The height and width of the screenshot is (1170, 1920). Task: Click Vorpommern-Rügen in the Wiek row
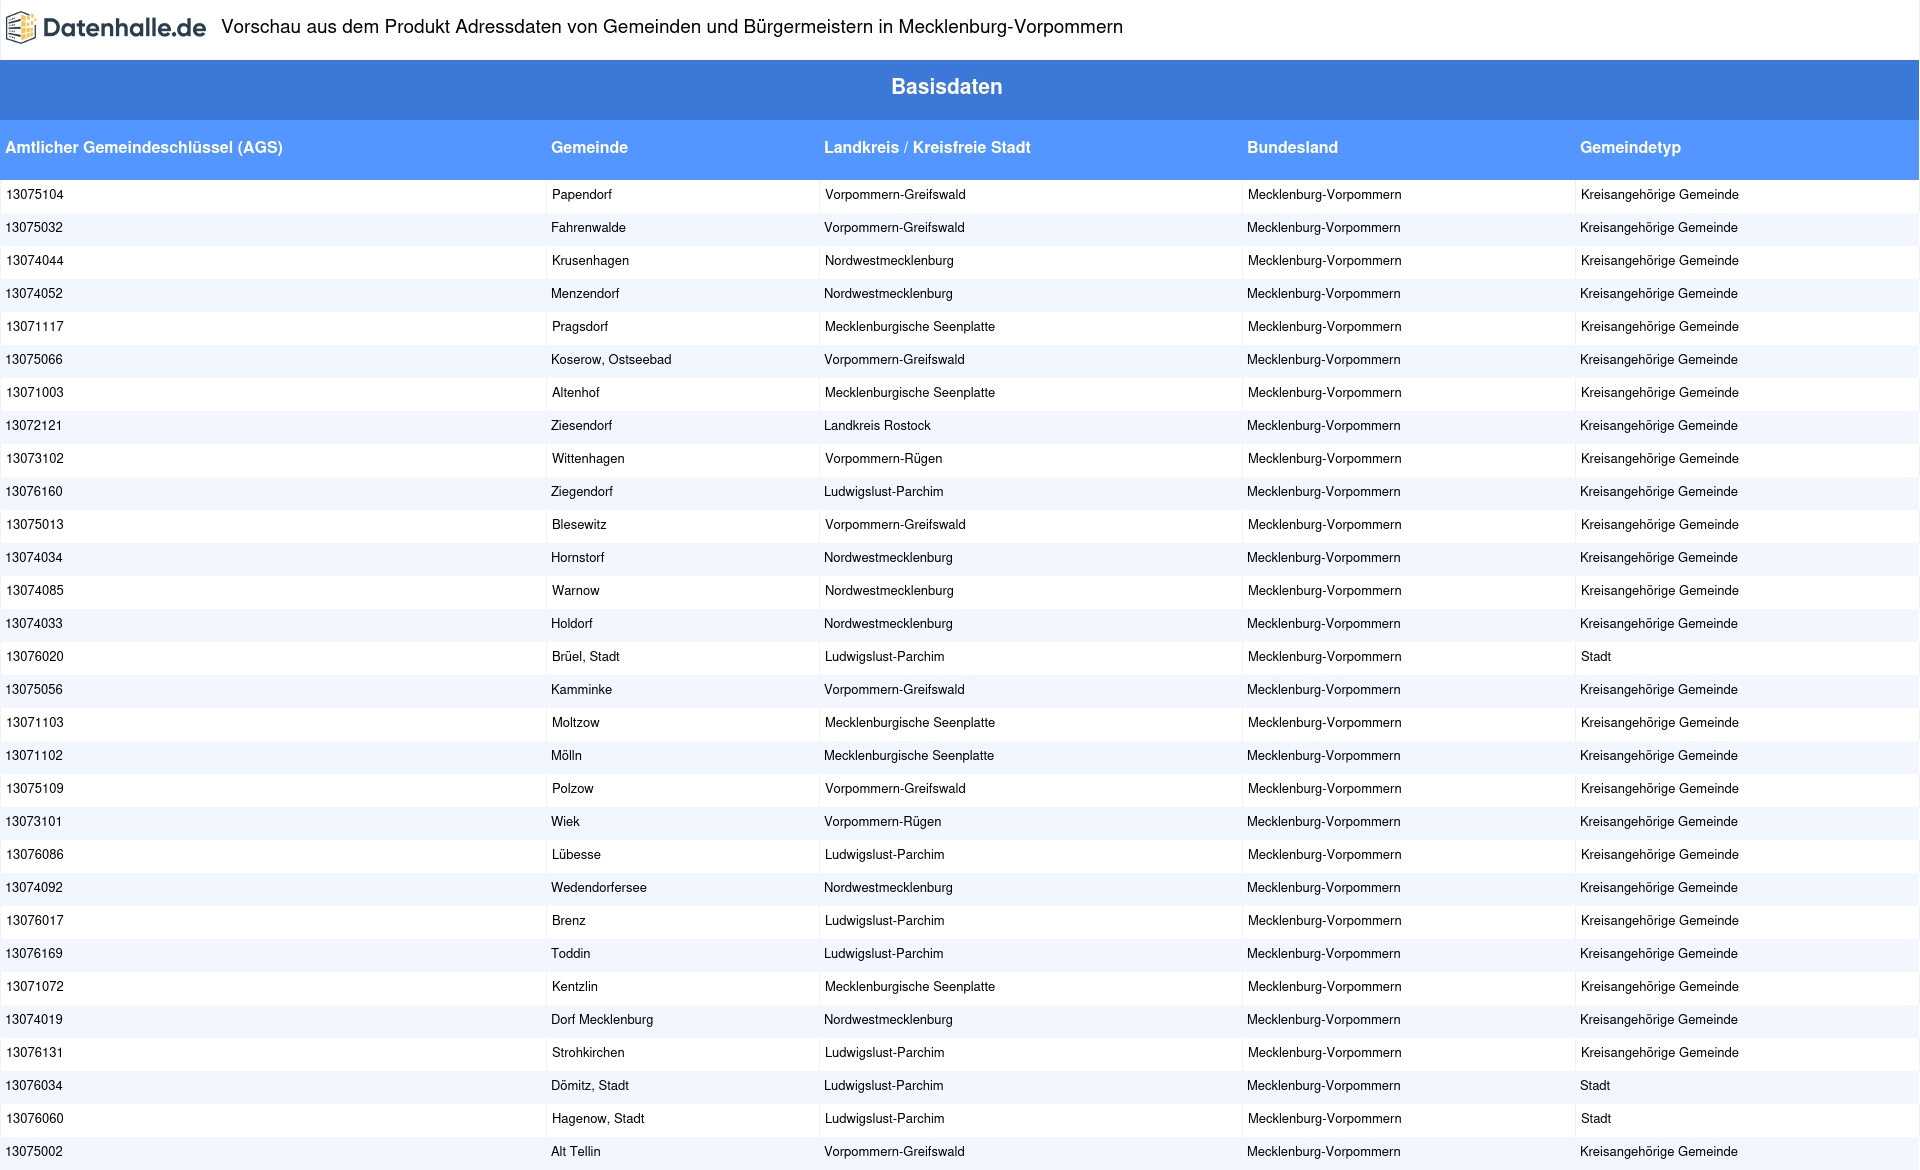coord(882,821)
